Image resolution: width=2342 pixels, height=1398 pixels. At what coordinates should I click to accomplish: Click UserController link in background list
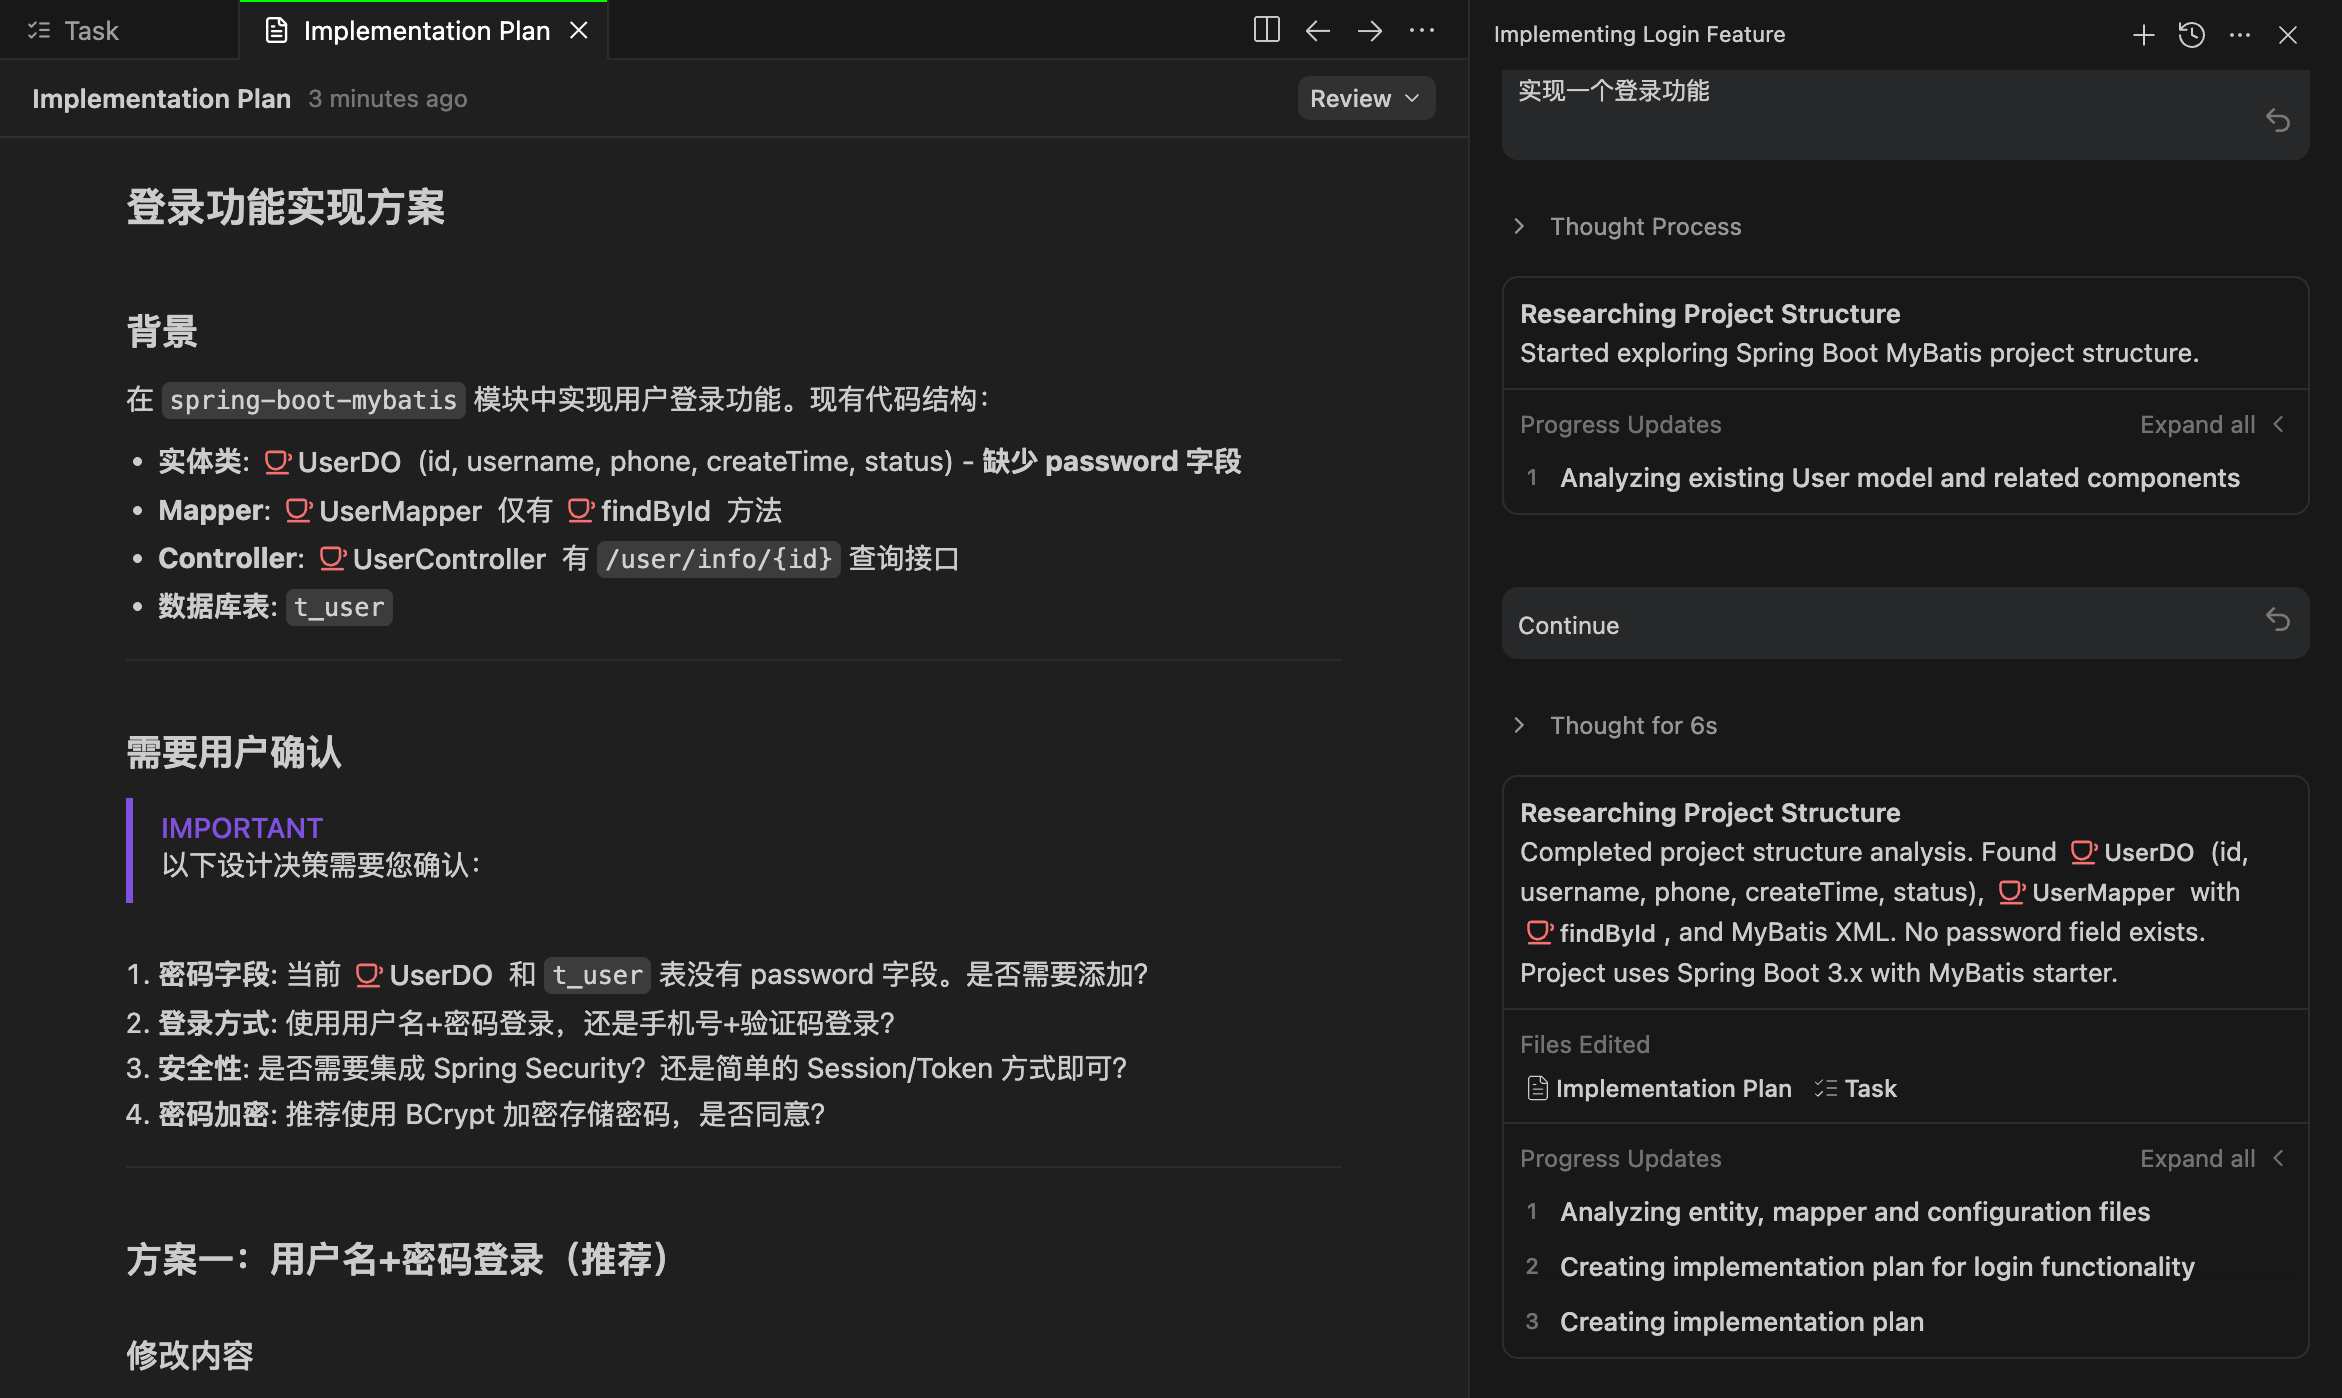pyautogui.click(x=448, y=559)
